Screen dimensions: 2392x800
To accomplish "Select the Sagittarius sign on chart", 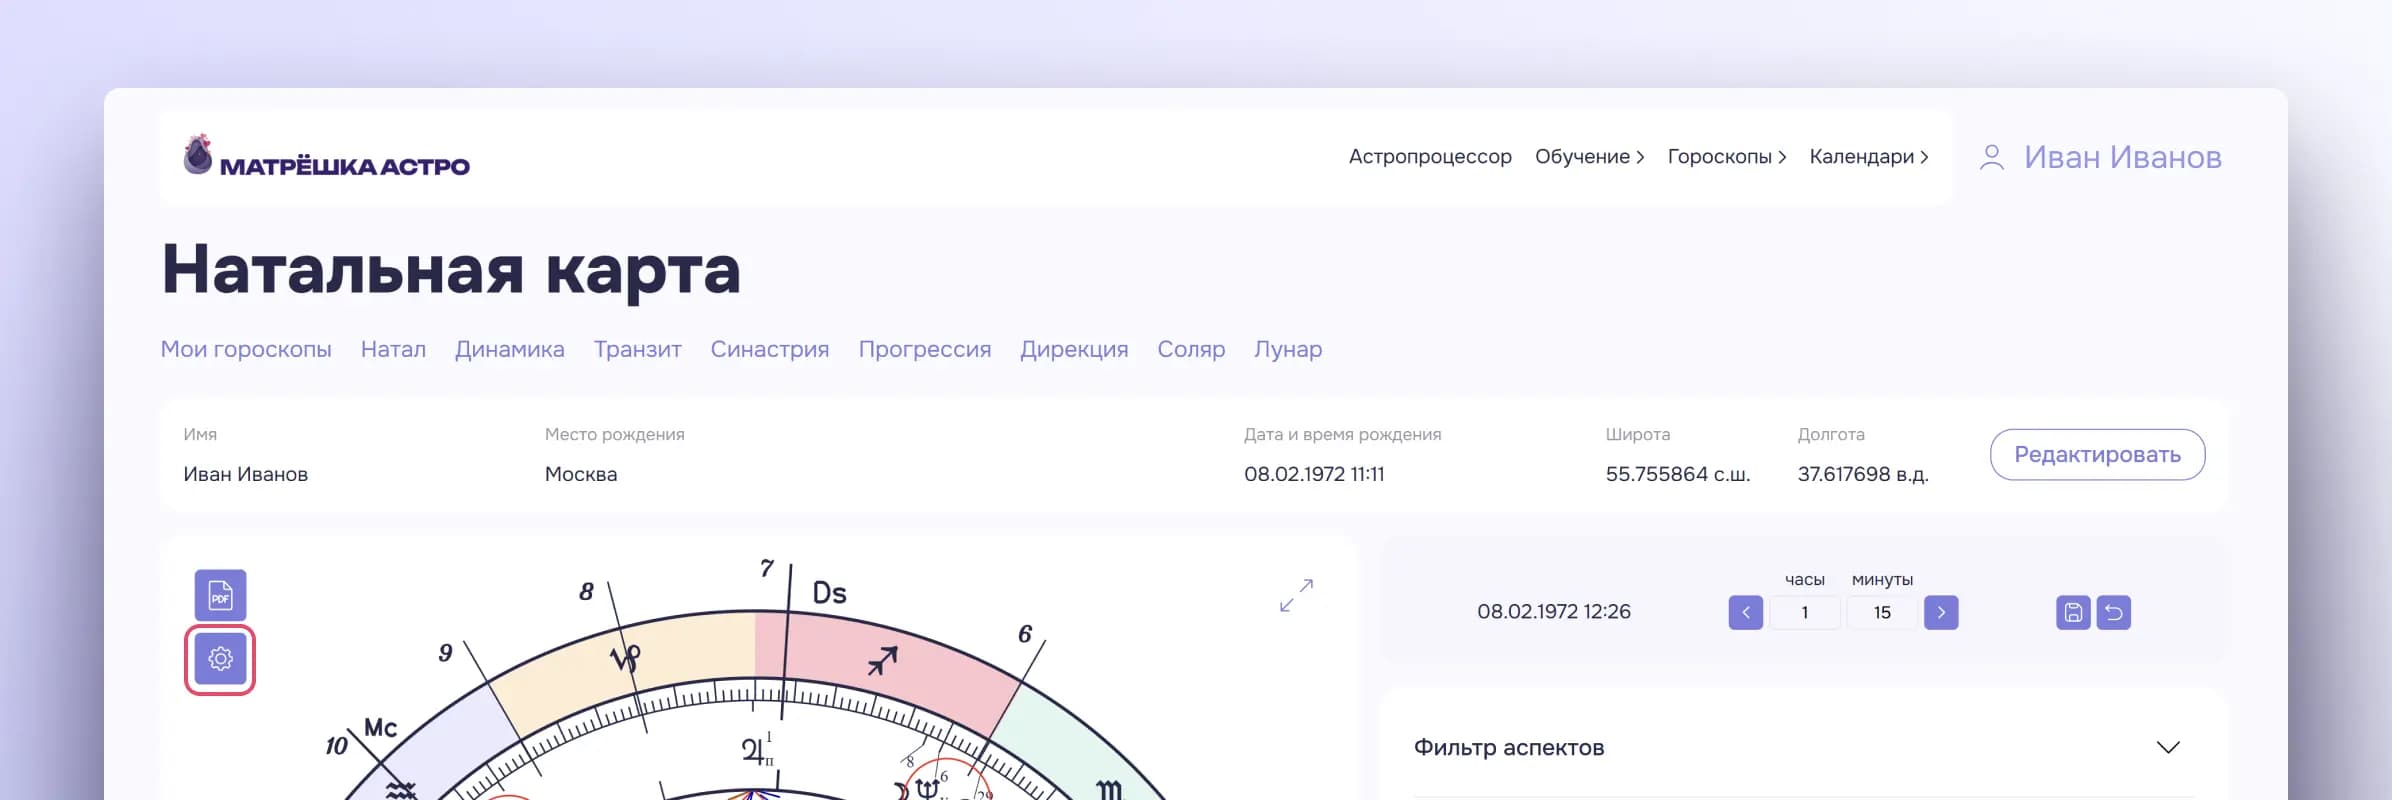I will pos(882,660).
